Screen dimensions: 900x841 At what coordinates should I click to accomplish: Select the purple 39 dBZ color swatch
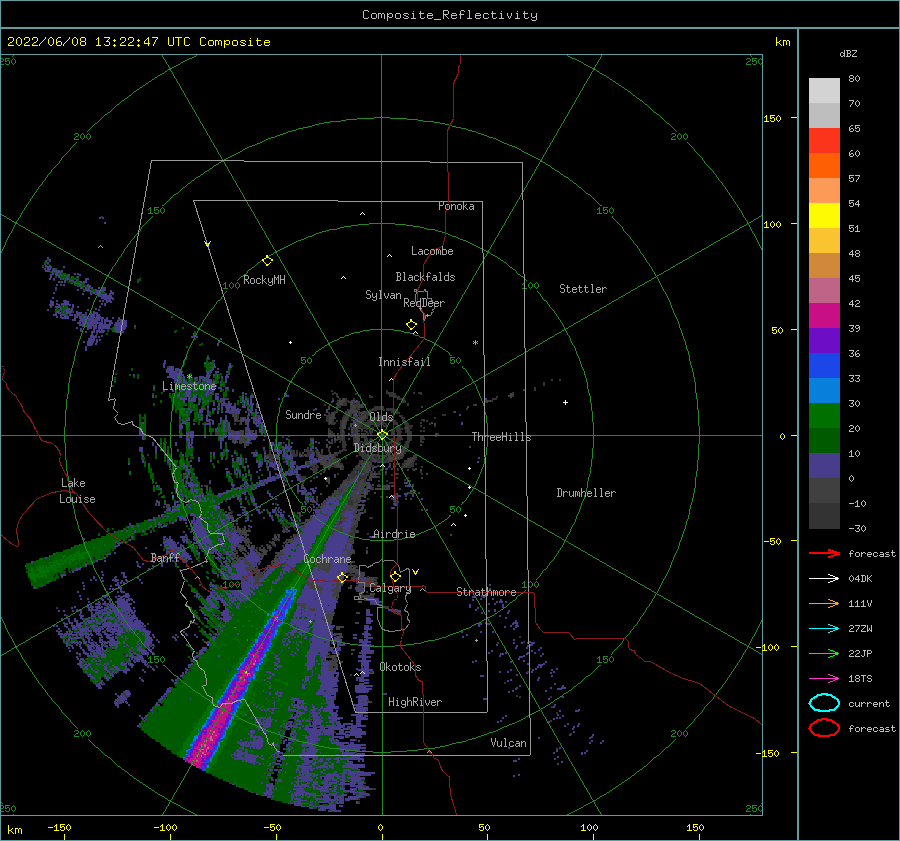click(x=824, y=341)
